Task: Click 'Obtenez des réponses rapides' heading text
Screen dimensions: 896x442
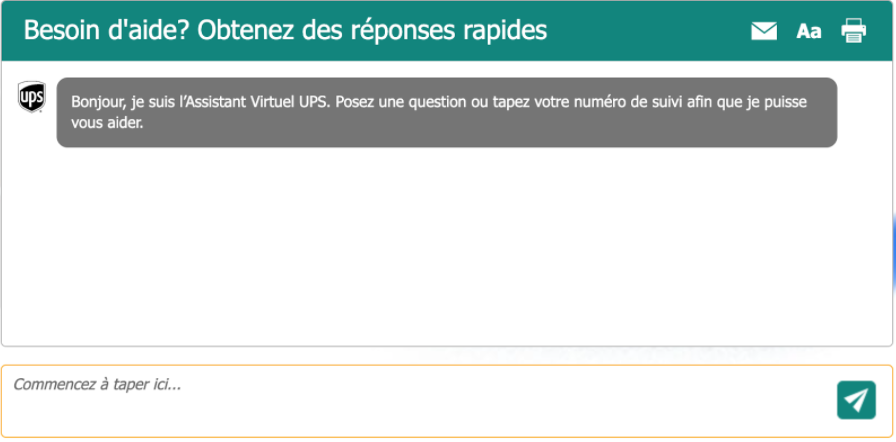Action: (x=372, y=30)
